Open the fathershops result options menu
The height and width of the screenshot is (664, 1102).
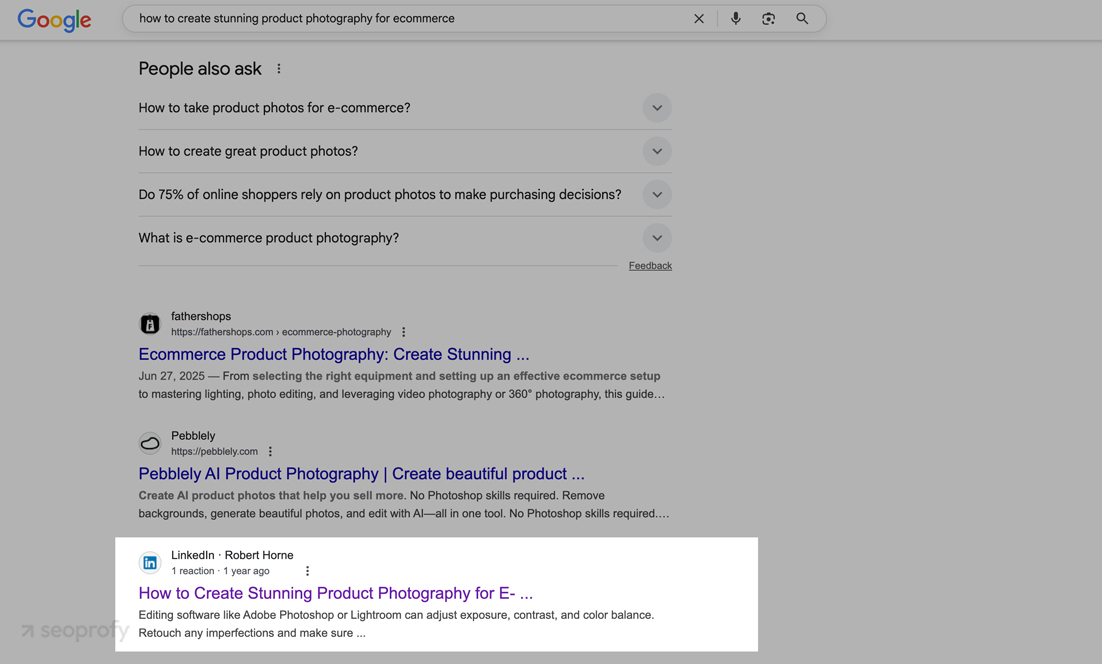click(x=403, y=332)
